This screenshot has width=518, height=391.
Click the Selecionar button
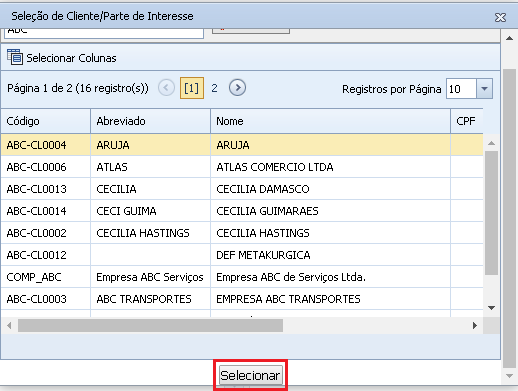[251, 375]
